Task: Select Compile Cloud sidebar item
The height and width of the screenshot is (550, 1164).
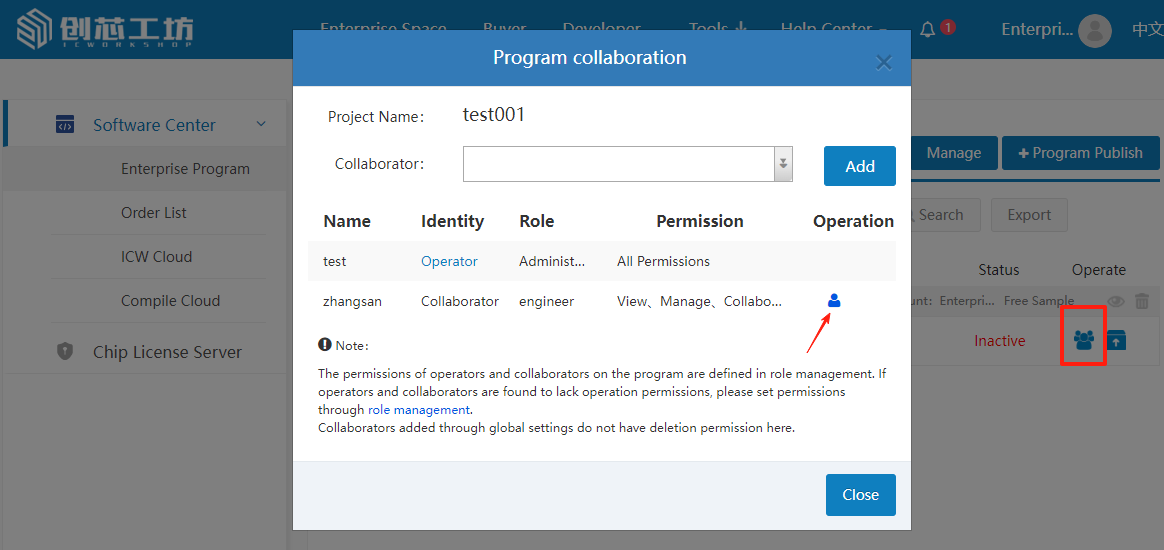Action: tap(170, 301)
